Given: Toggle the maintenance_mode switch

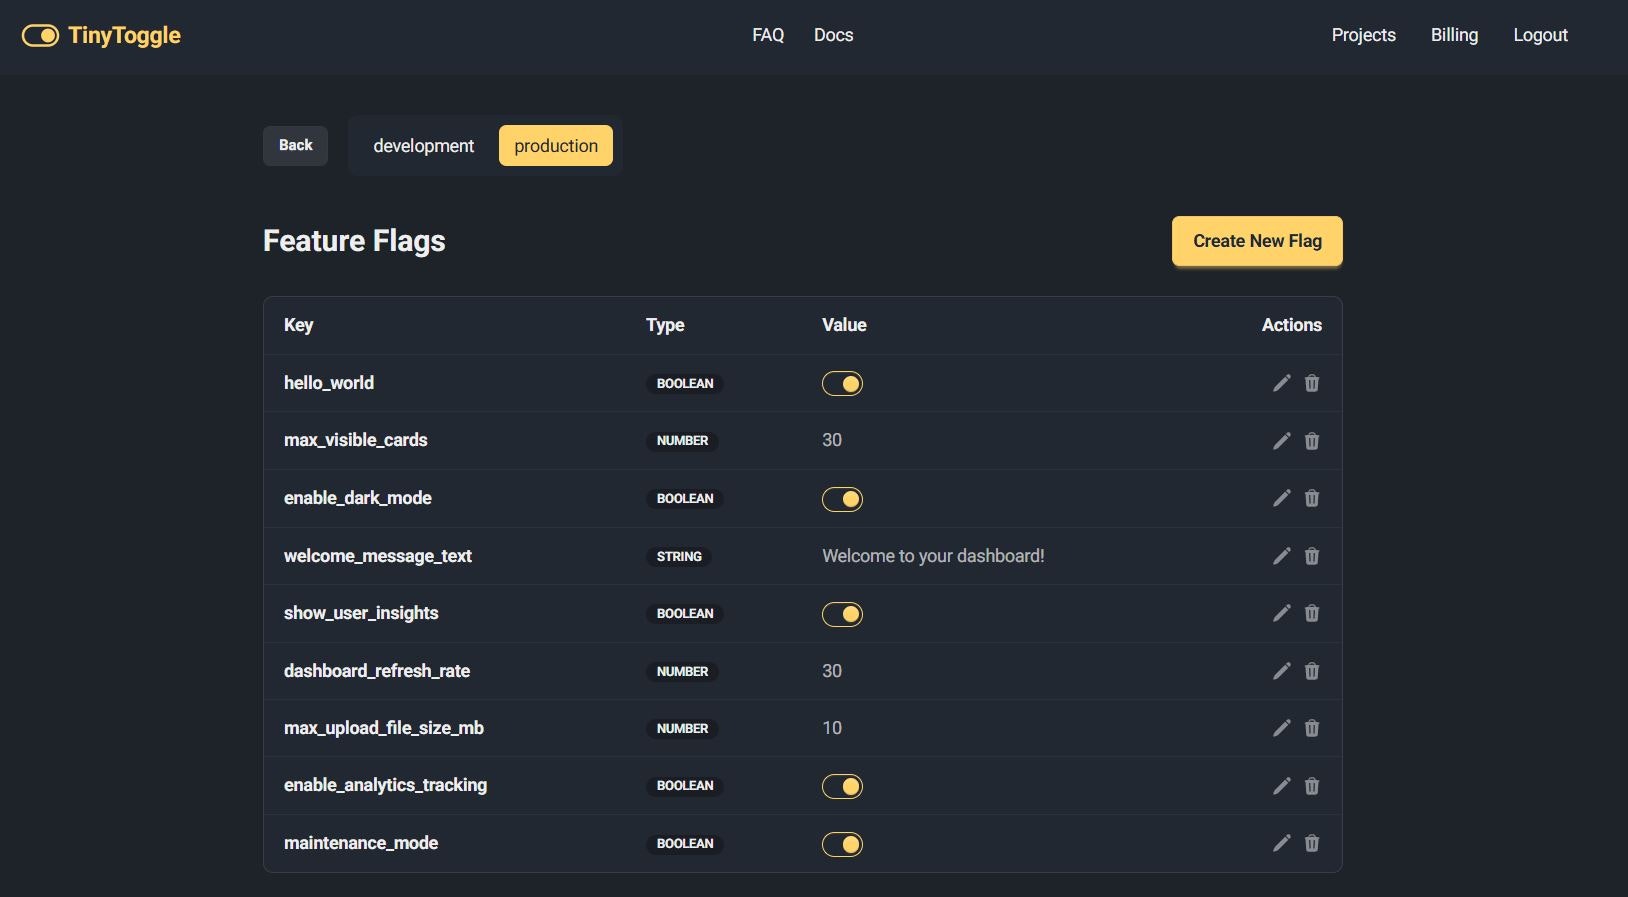Looking at the screenshot, I should [842, 844].
